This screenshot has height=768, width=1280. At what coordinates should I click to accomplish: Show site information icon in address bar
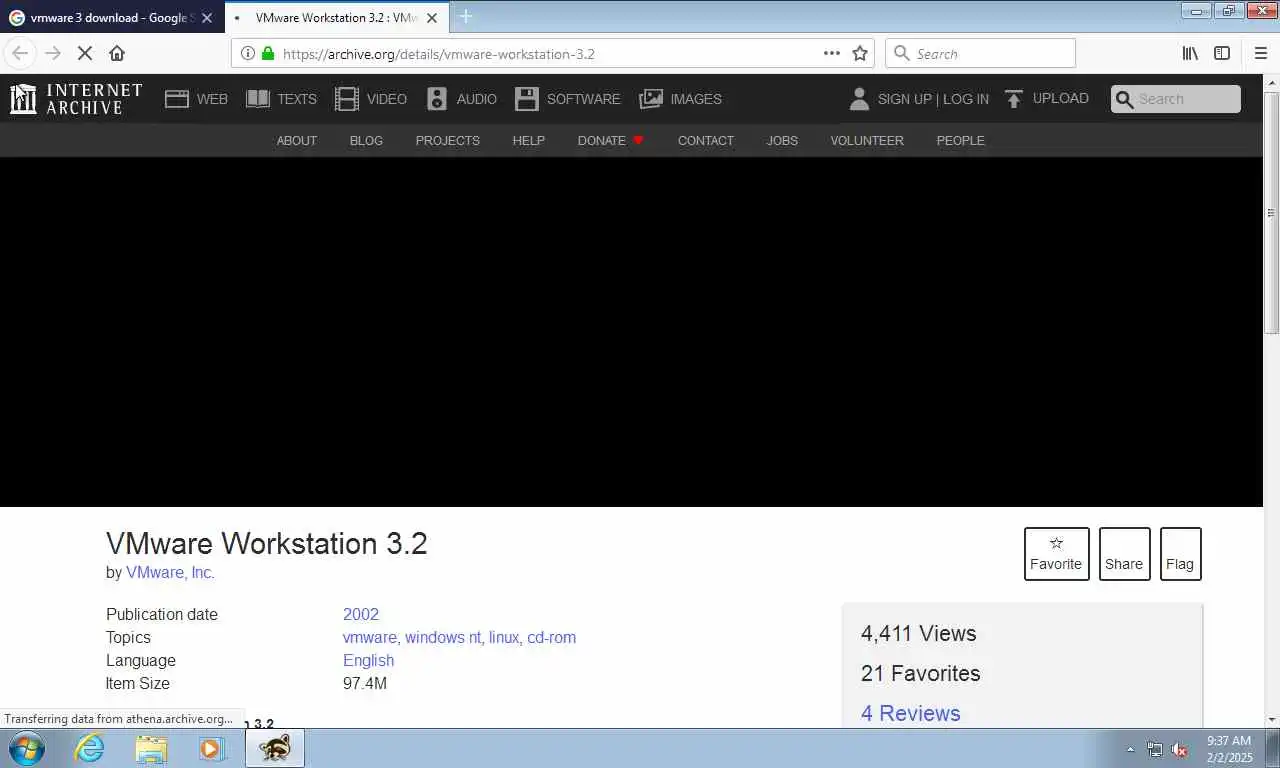247,54
